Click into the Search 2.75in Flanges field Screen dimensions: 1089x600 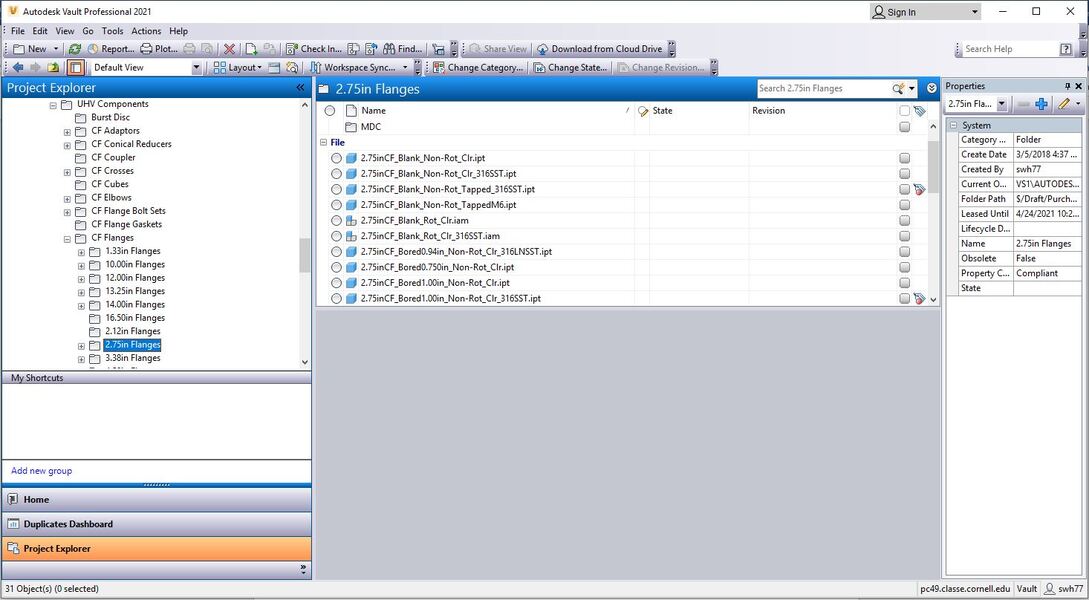(x=824, y=88)
